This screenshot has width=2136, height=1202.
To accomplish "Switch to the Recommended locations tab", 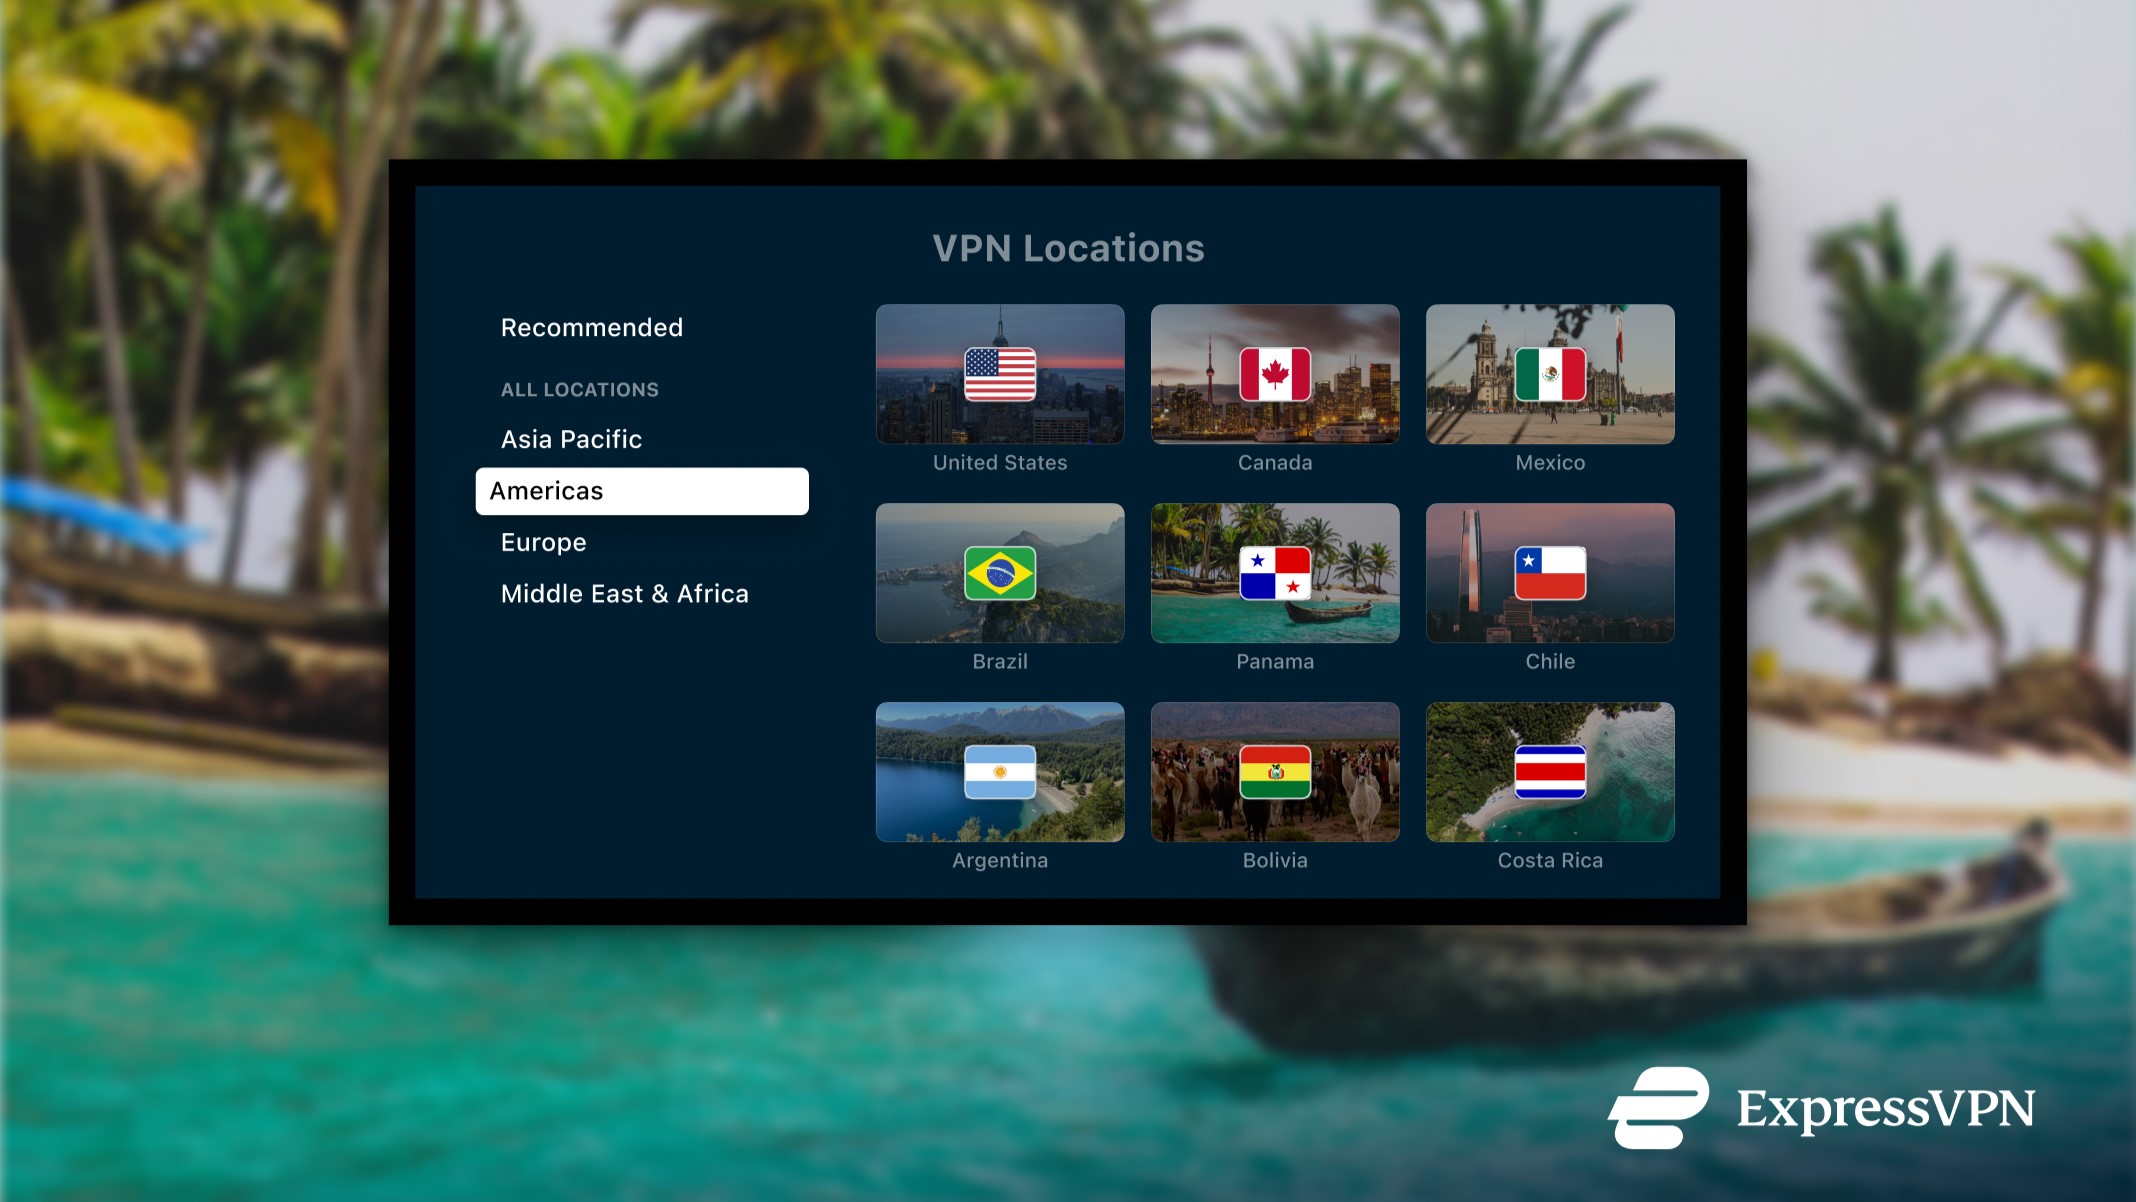I will coord(591,326).
